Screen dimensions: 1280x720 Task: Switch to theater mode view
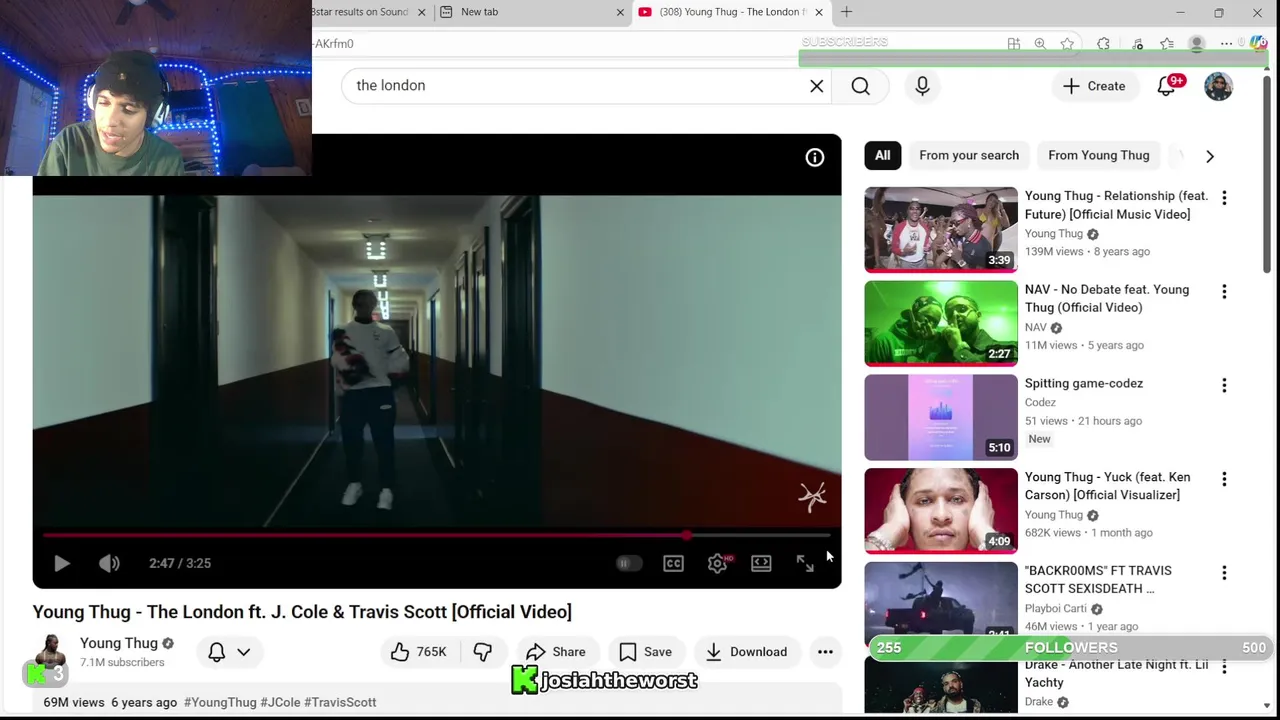click(x=761, y=563)
